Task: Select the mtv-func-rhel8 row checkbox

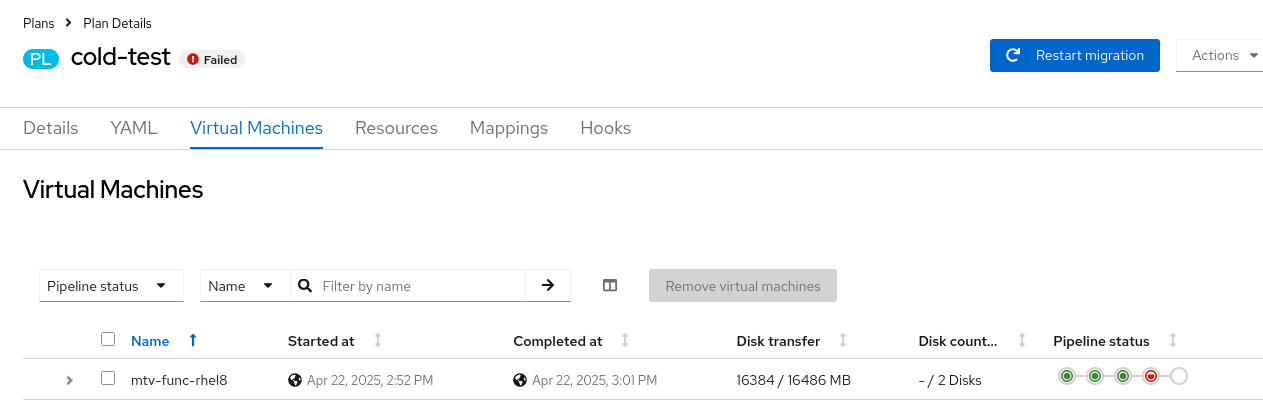Action: (x=108, y=379)
